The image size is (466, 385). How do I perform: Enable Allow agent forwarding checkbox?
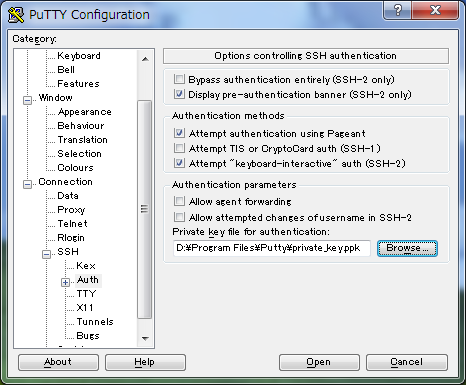179,201
